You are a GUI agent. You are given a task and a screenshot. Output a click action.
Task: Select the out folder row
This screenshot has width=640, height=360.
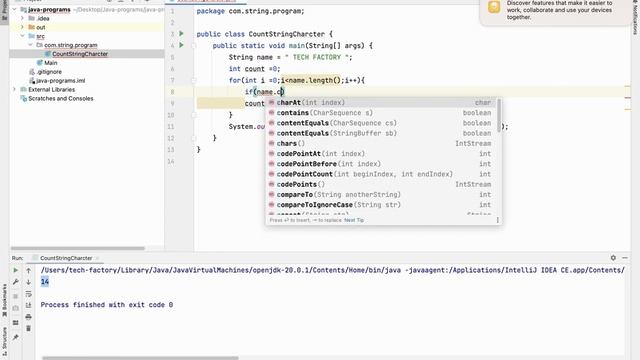[87, 27]
